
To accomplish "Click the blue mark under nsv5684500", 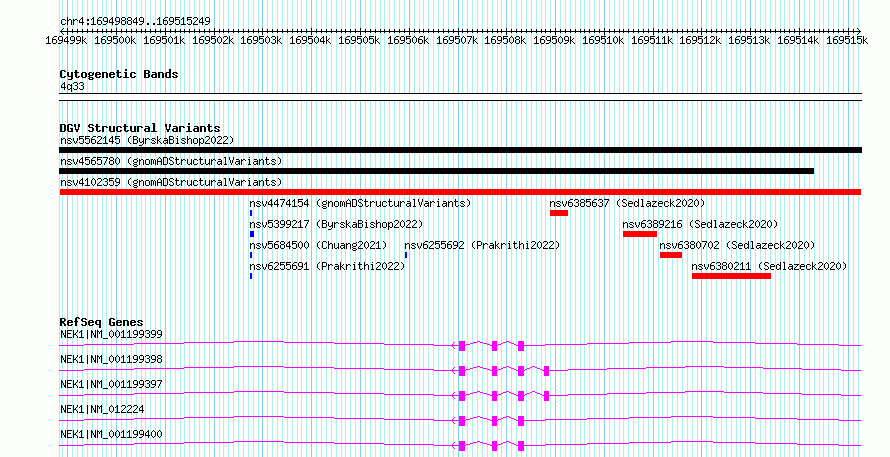I will (251, 255).
